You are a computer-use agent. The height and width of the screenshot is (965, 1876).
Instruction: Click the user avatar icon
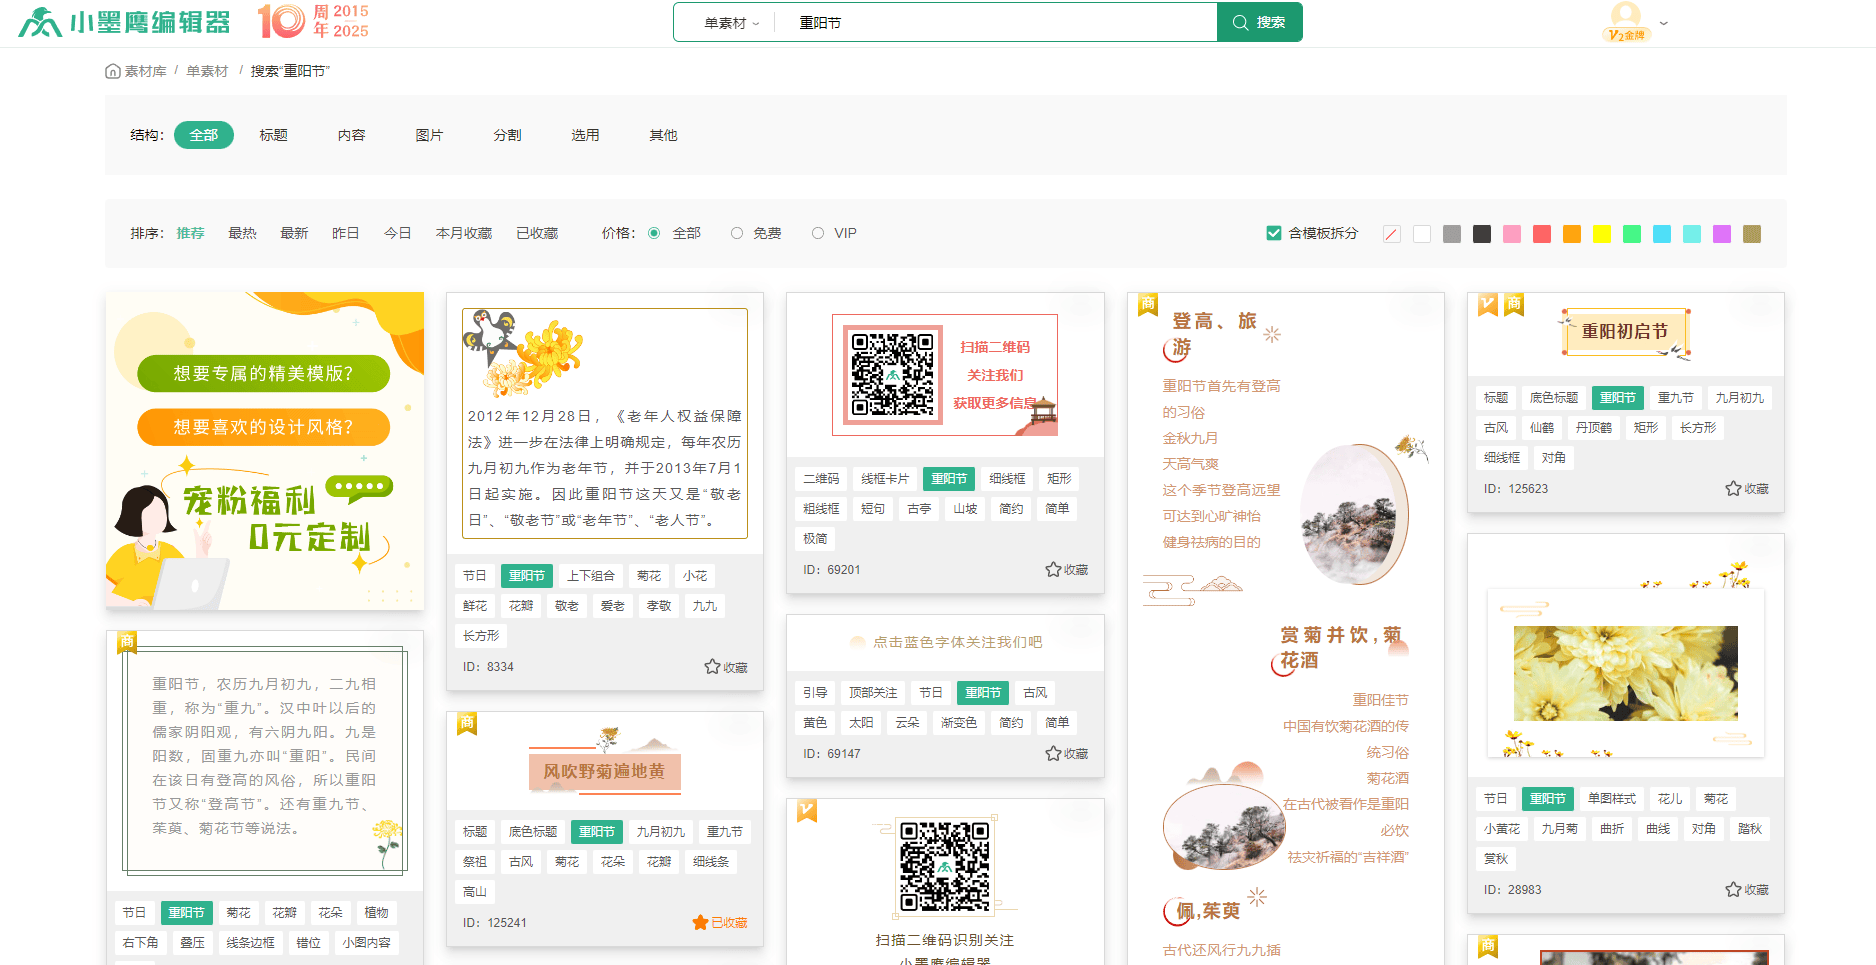[x=1626, y=18]
